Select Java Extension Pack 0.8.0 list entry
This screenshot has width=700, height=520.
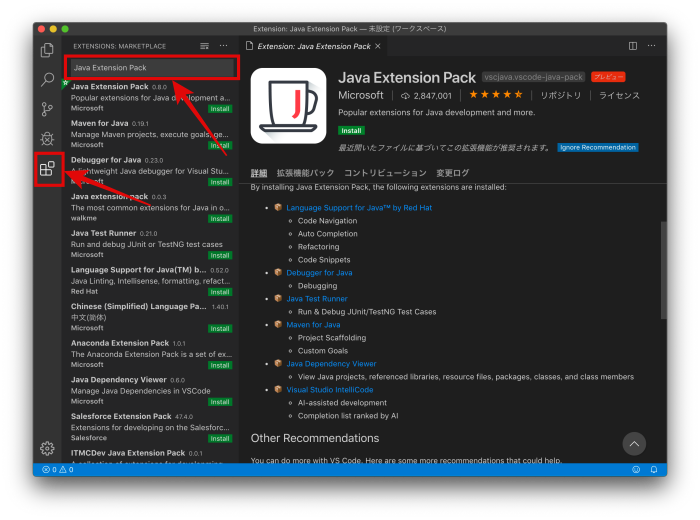click(150, 97)
